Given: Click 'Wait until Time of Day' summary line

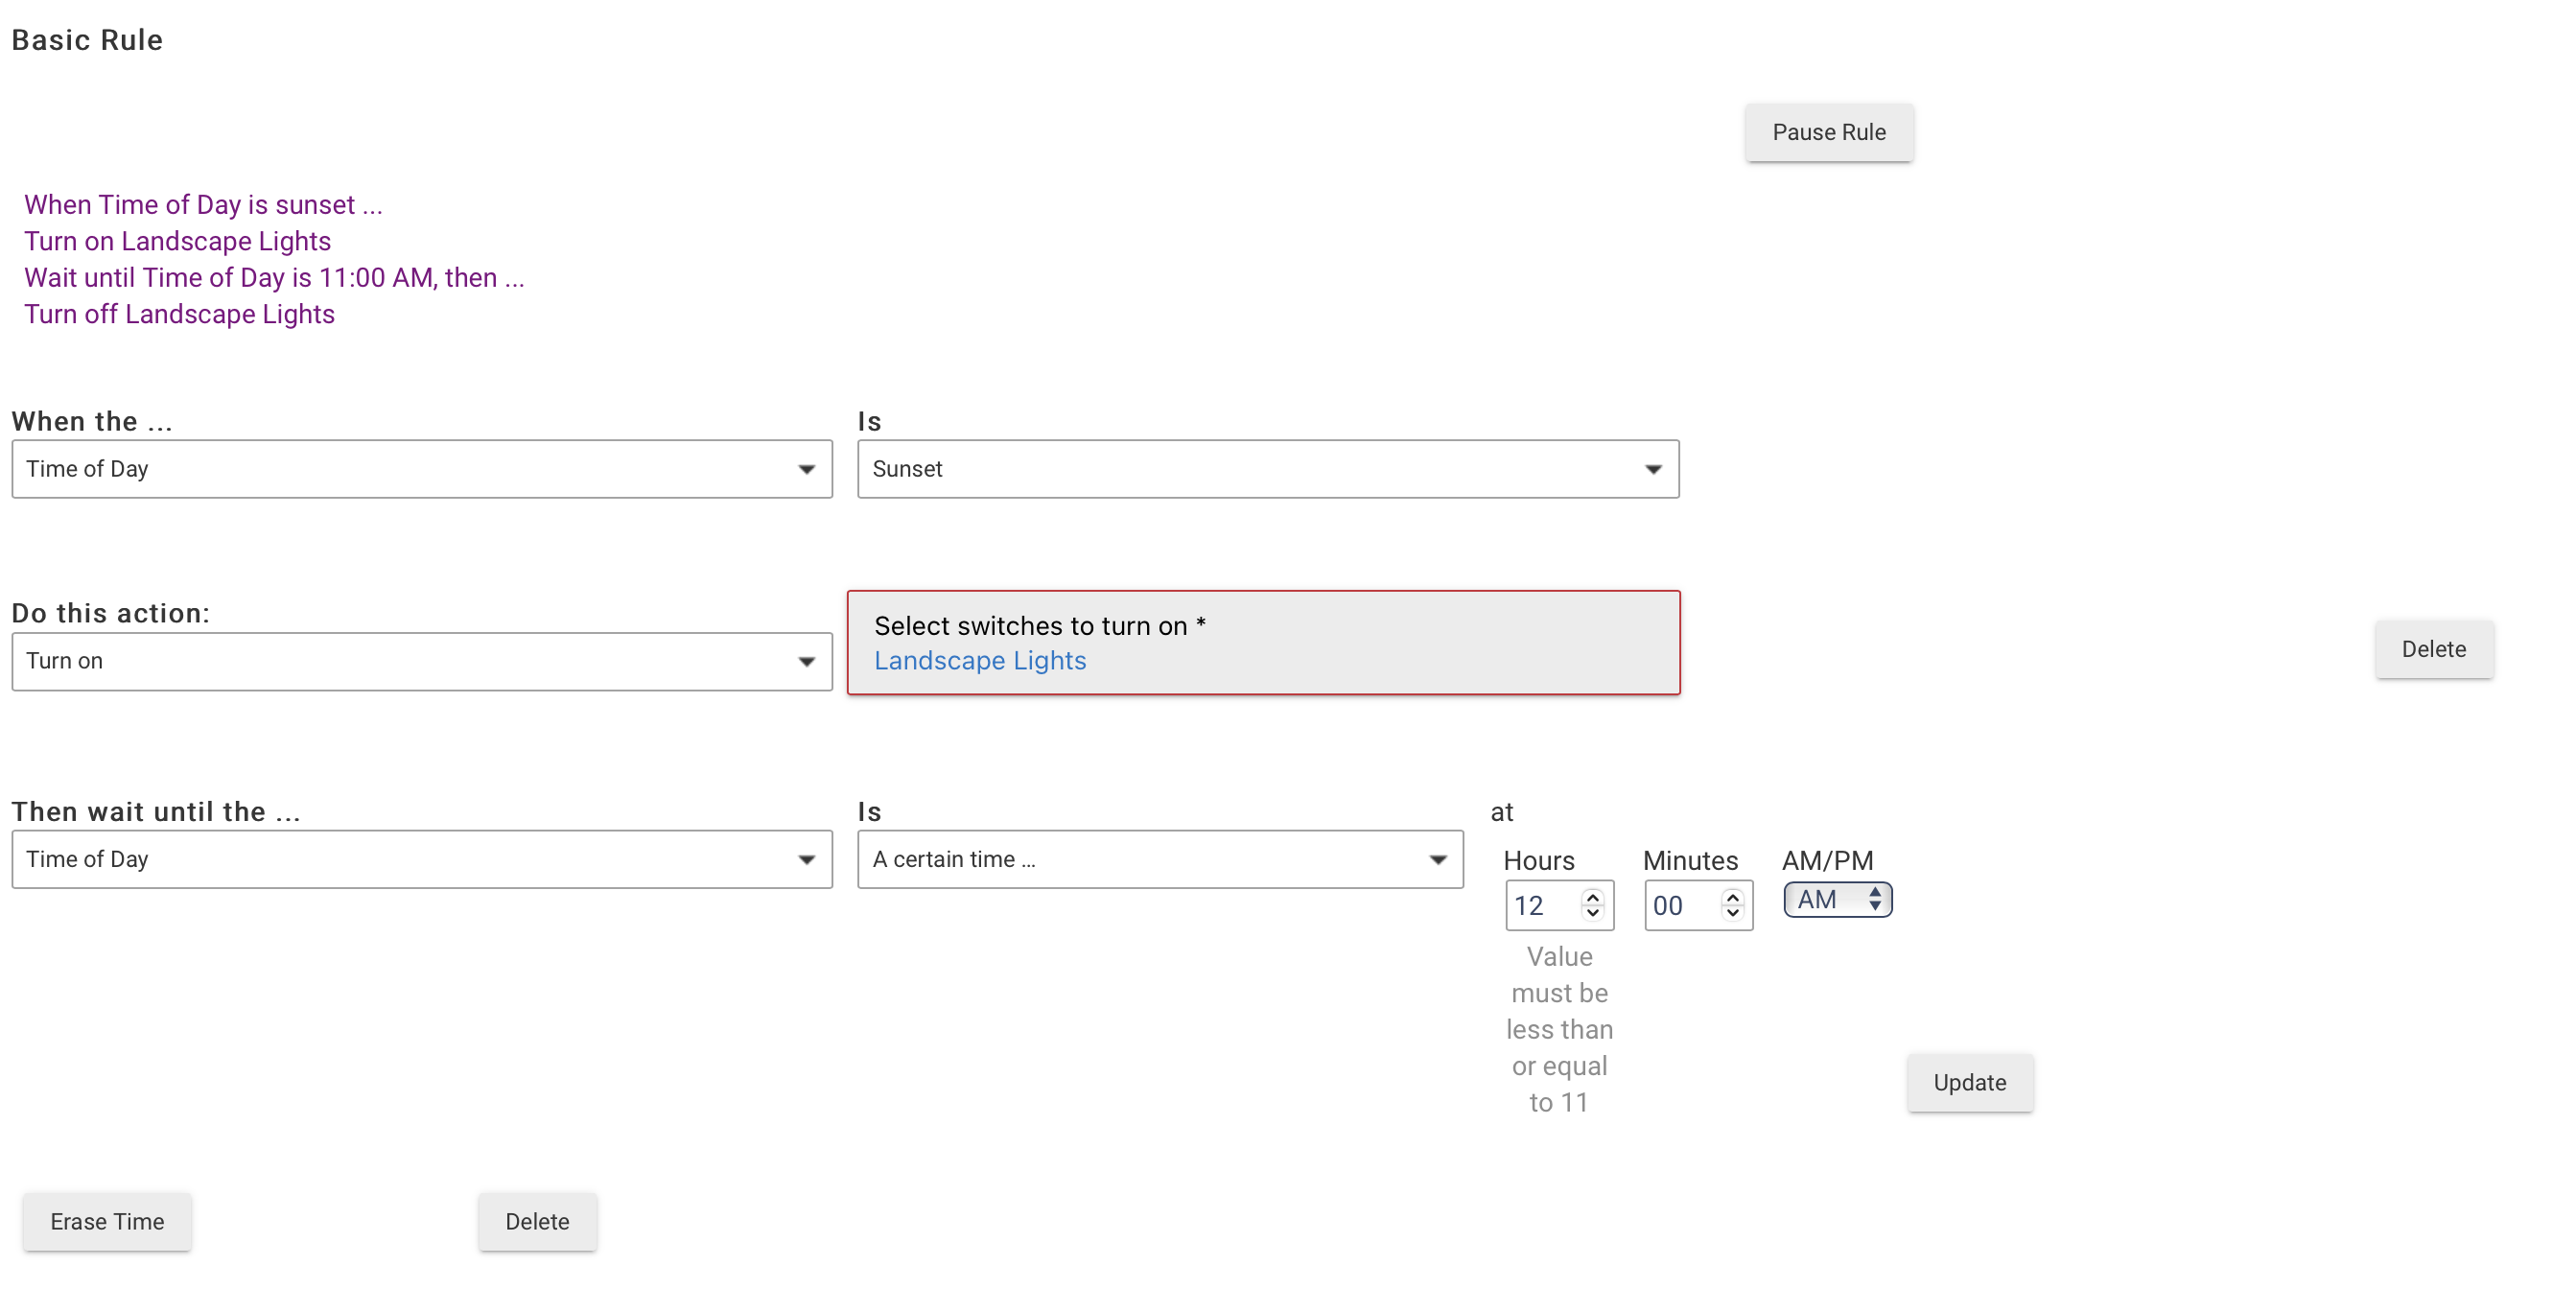Looking at the screenshot, I should point(274,278).
